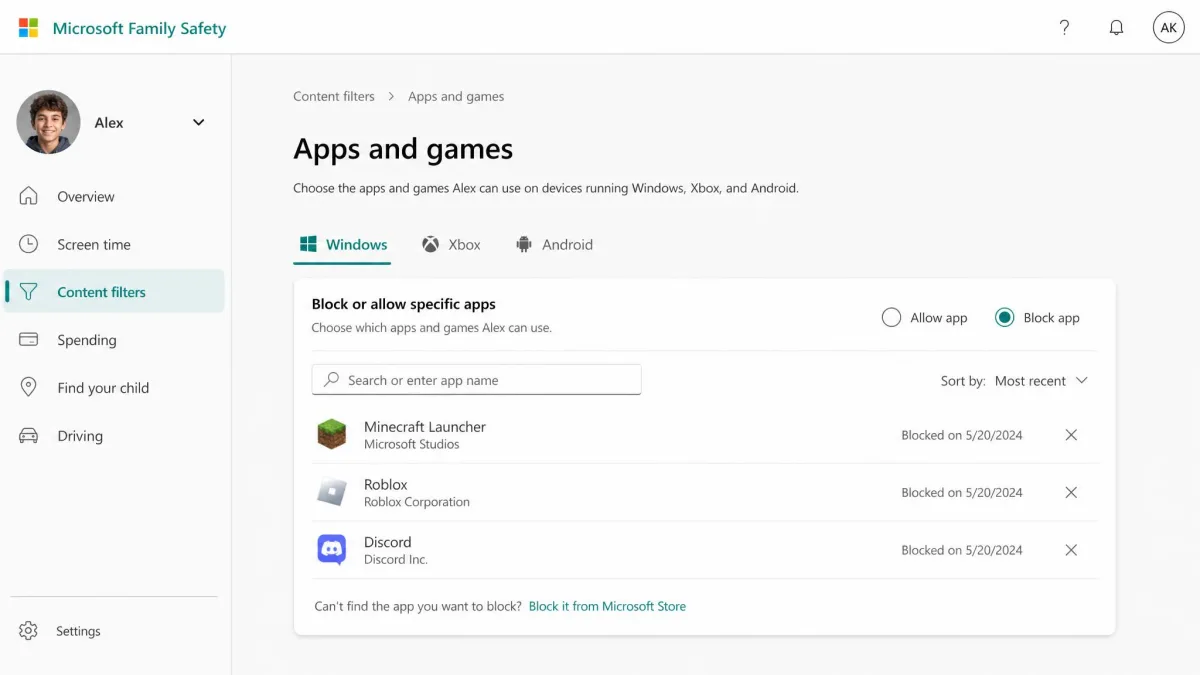1200x675 pixels.
Task: Expand the Alex member dropdown chevron
Action: [x=198, y=123]
